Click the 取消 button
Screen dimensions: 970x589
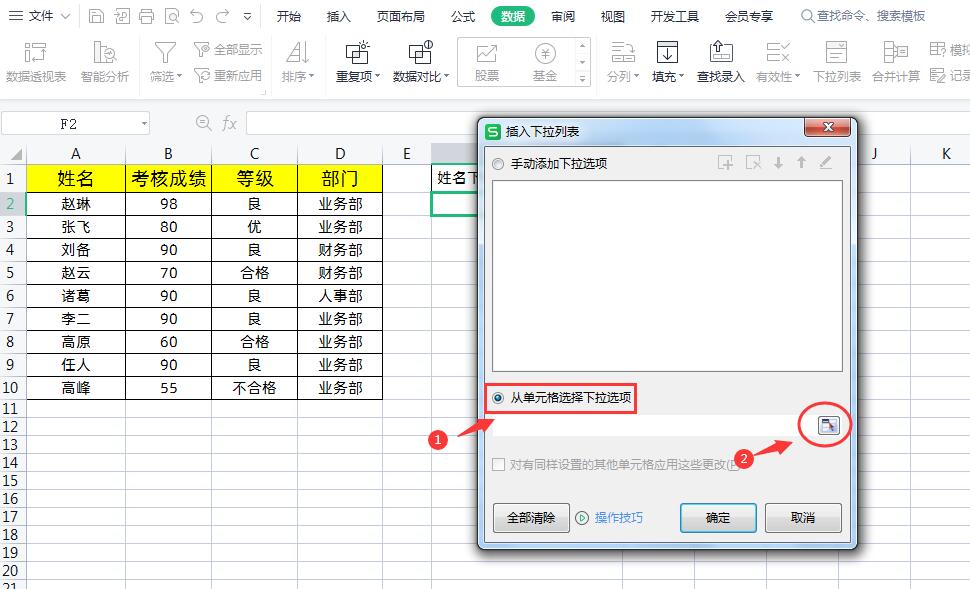(803, 518)
